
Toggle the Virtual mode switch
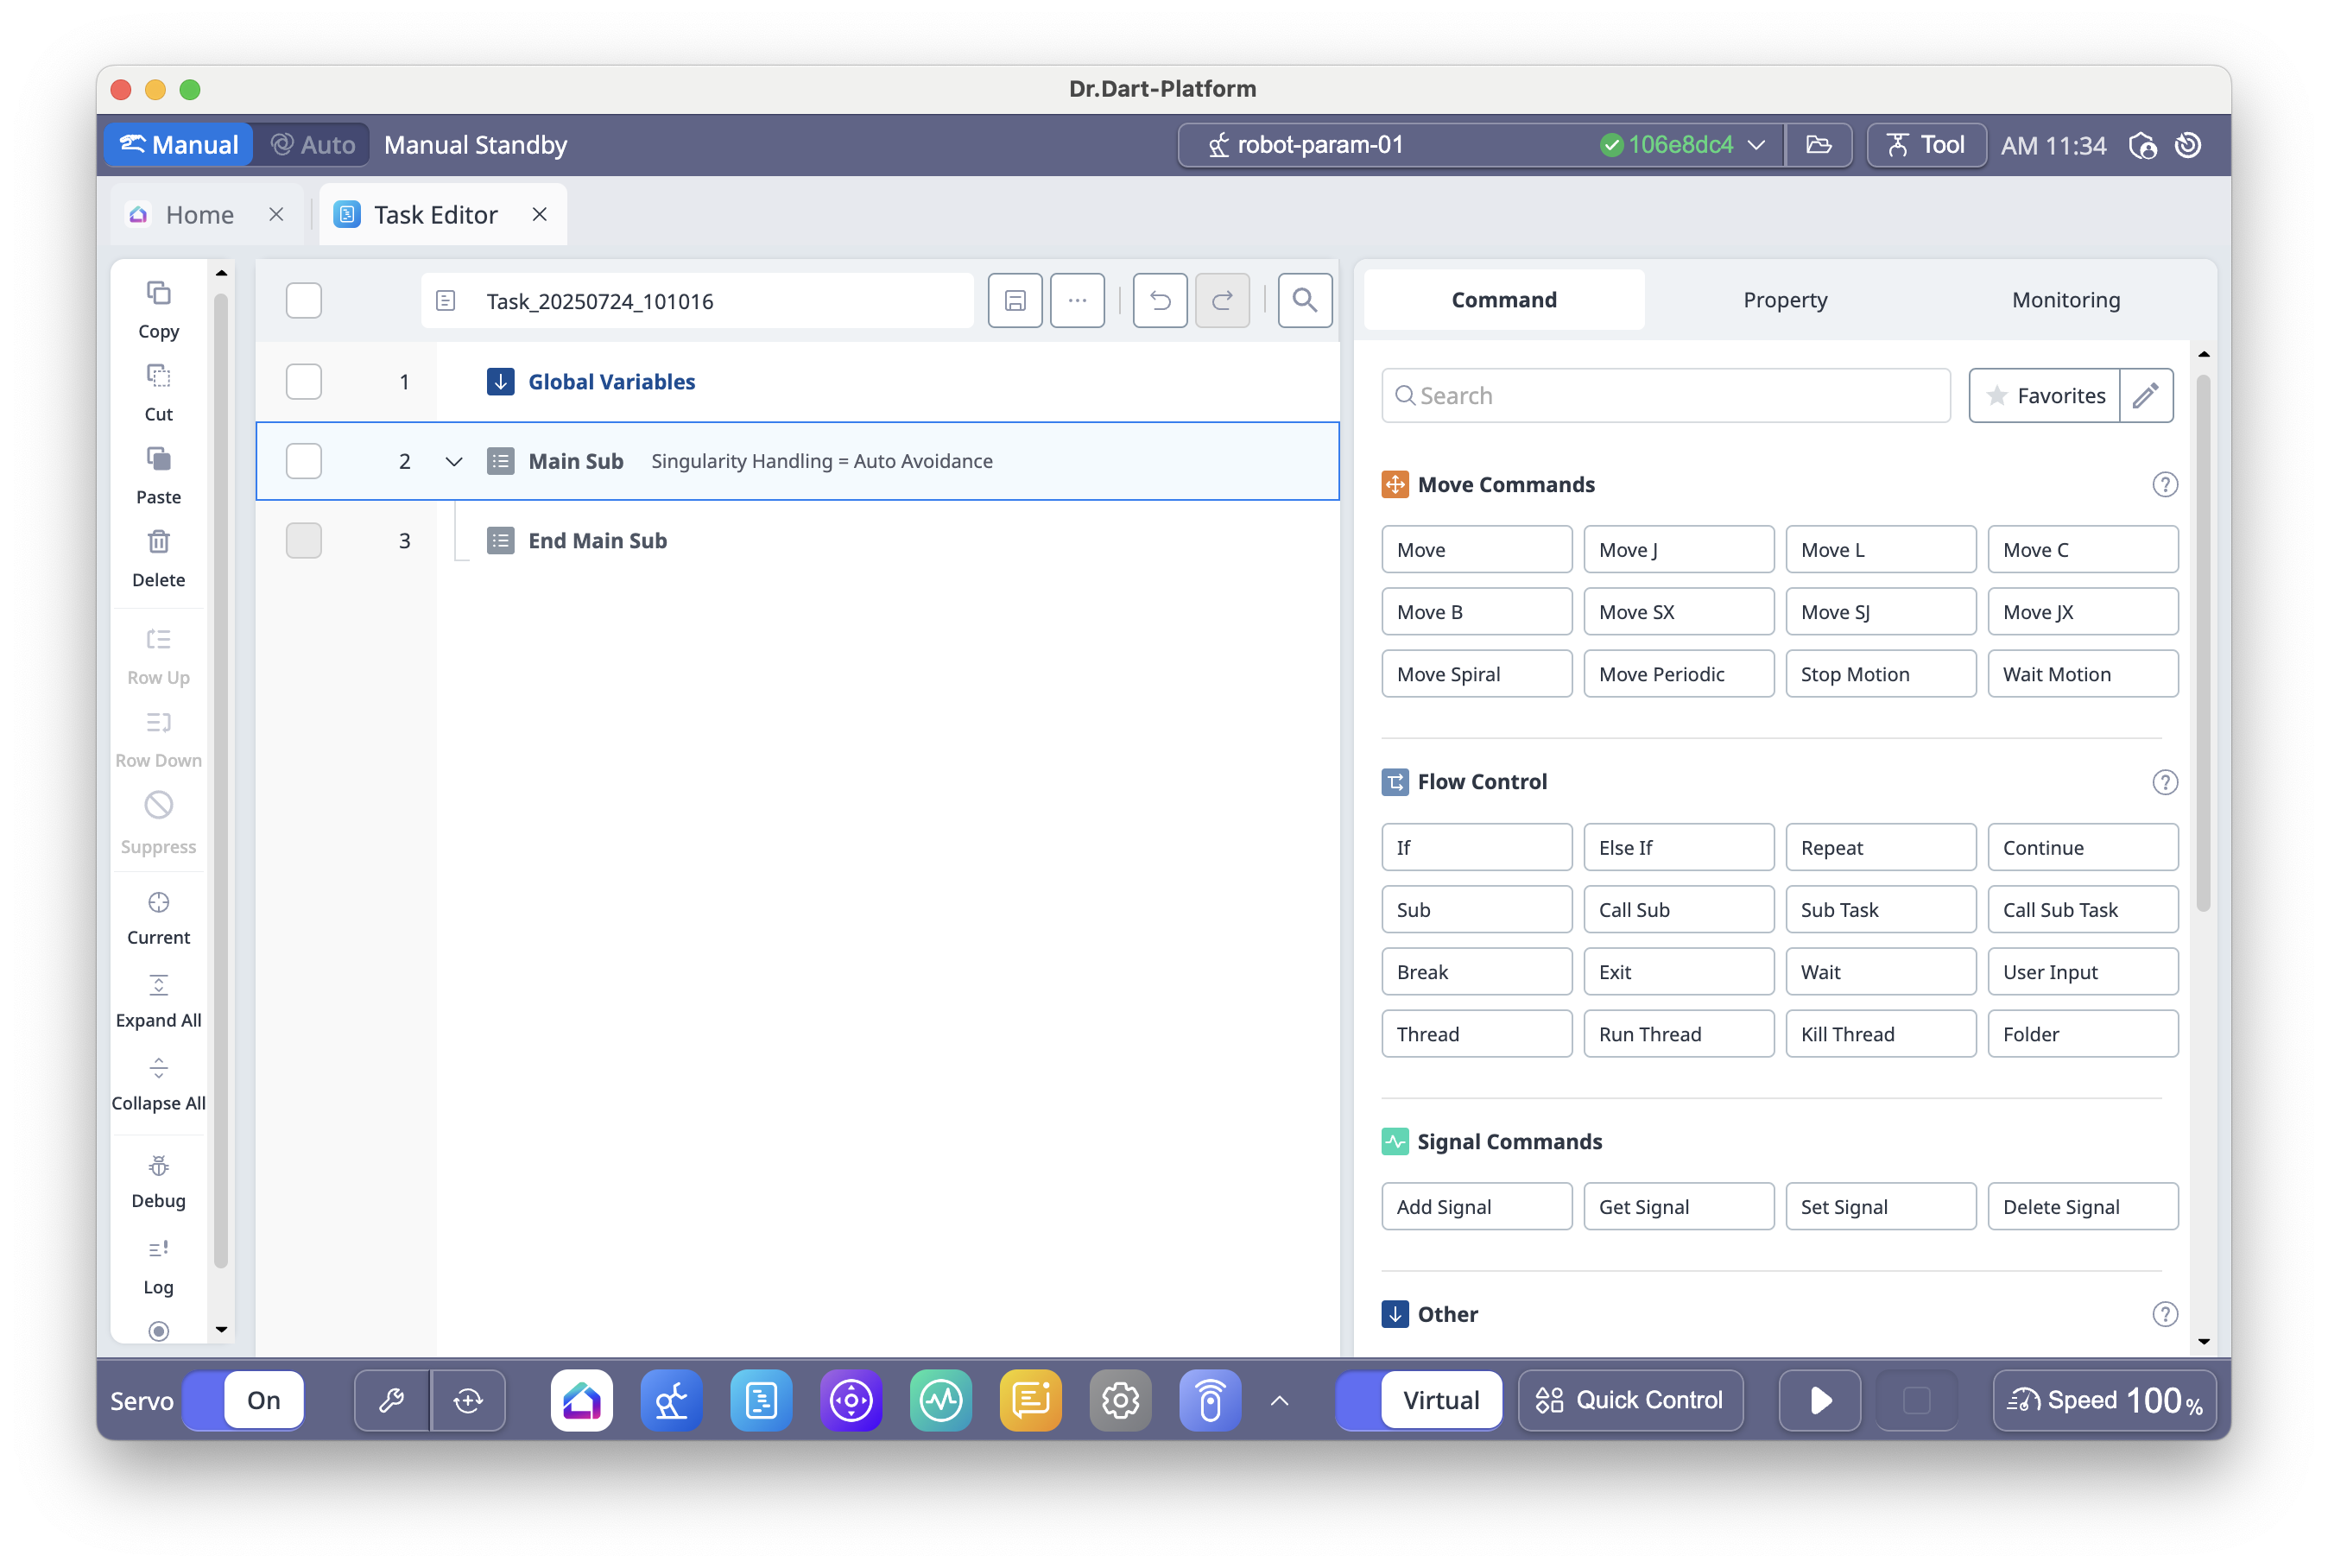point(1419,1400)
